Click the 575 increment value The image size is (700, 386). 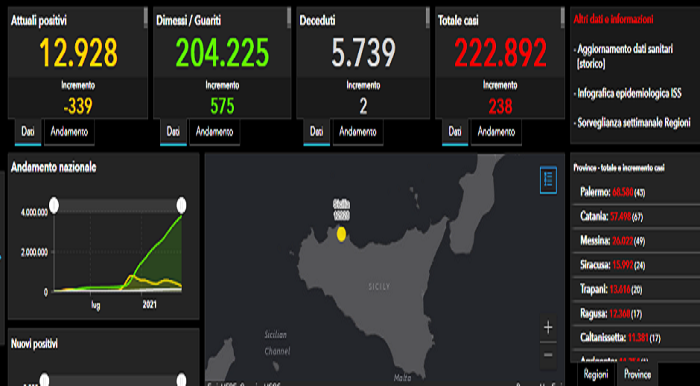click(x=222, y=107)
